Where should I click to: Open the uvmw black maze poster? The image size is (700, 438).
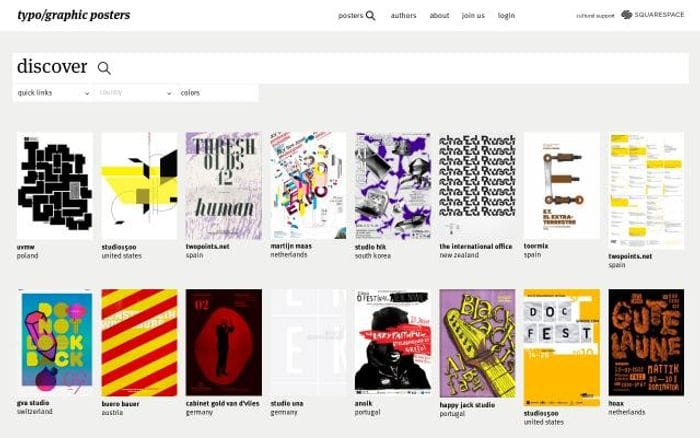[55, 186]
